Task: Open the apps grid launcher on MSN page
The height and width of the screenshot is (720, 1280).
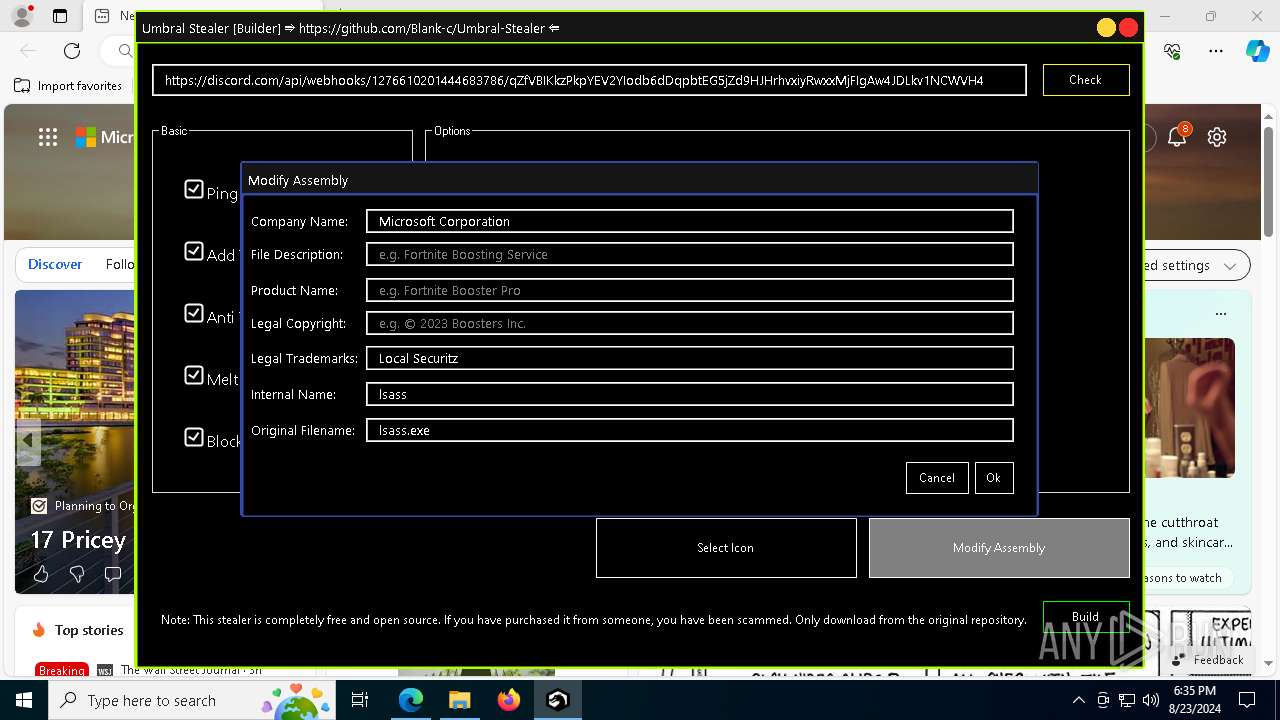Action: pos(48,137)
